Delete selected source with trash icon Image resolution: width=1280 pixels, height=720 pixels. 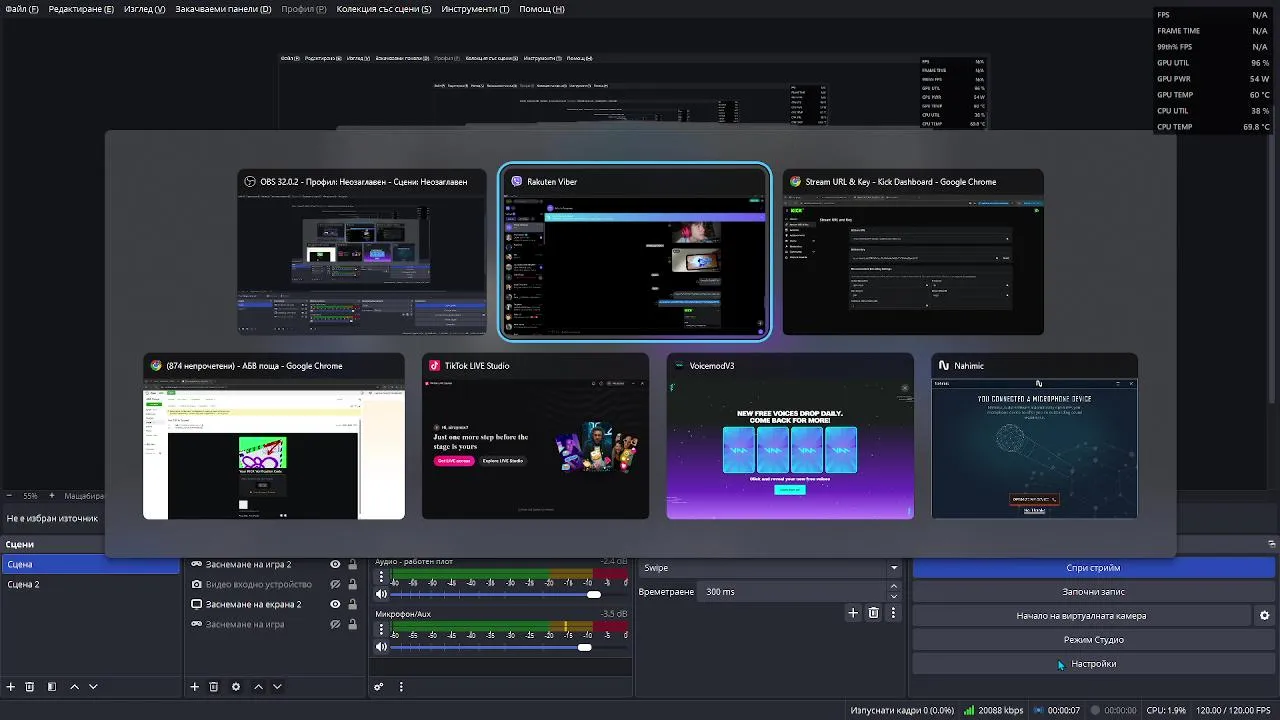214,687
